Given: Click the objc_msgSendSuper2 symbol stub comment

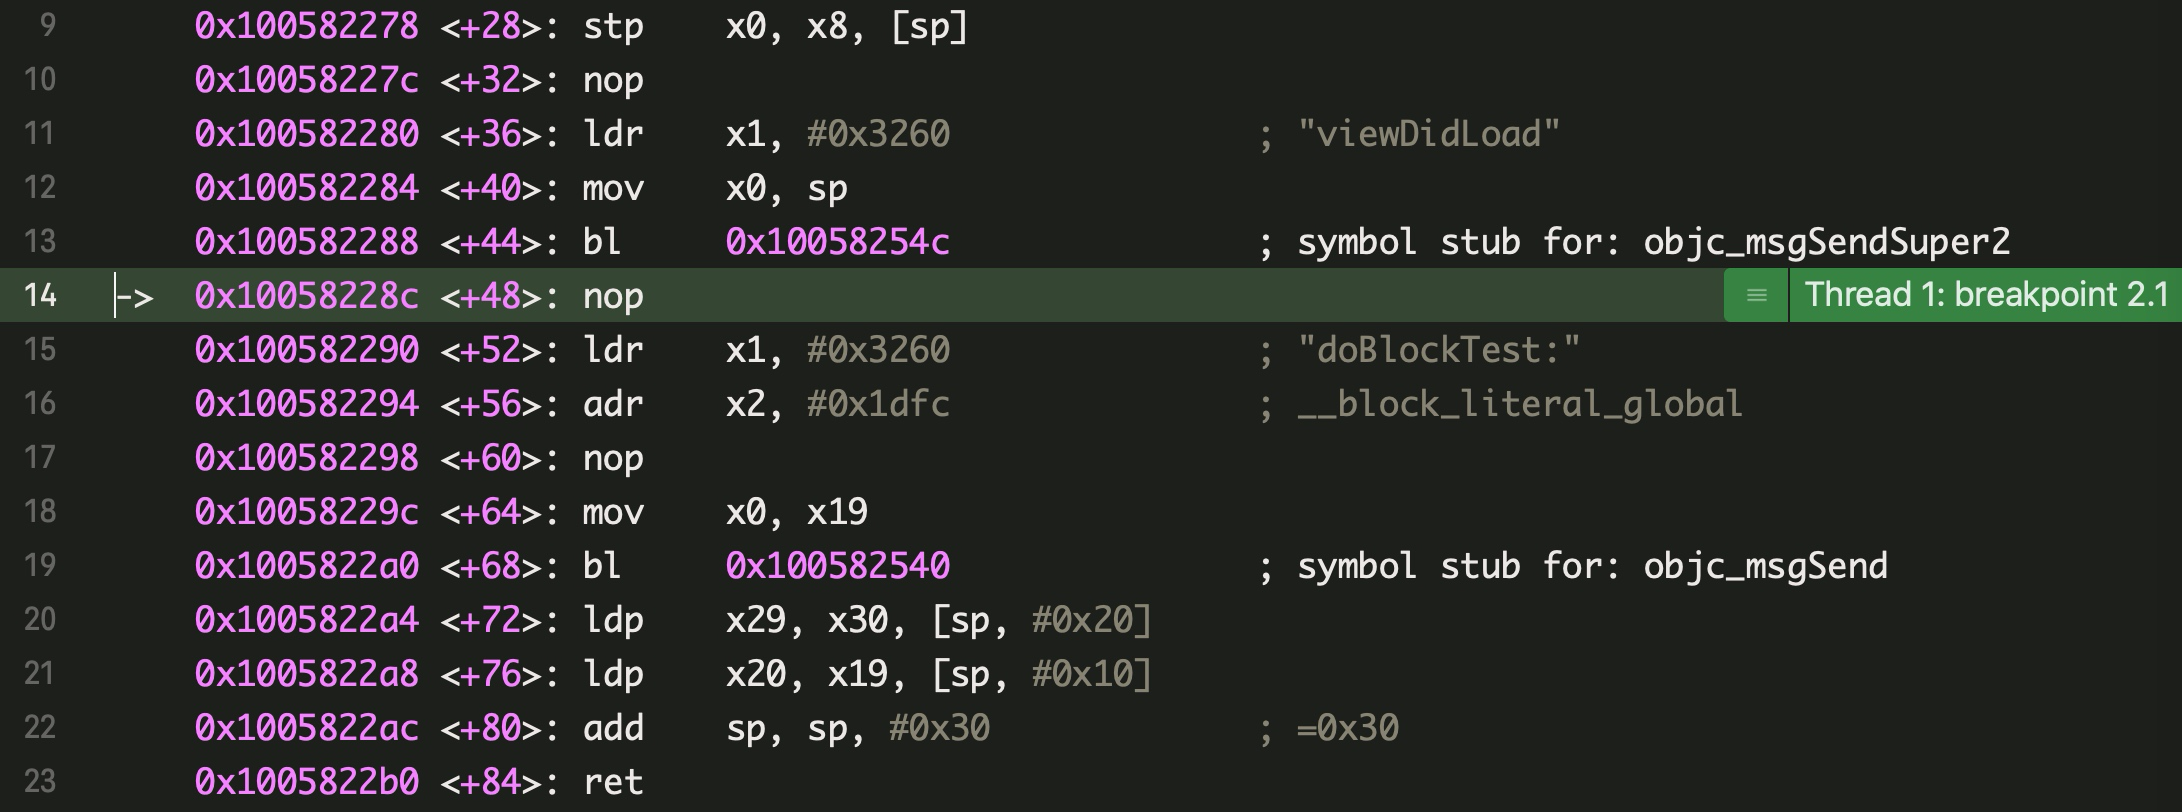Looking at the screenshot, I should tap(1653, 242).
